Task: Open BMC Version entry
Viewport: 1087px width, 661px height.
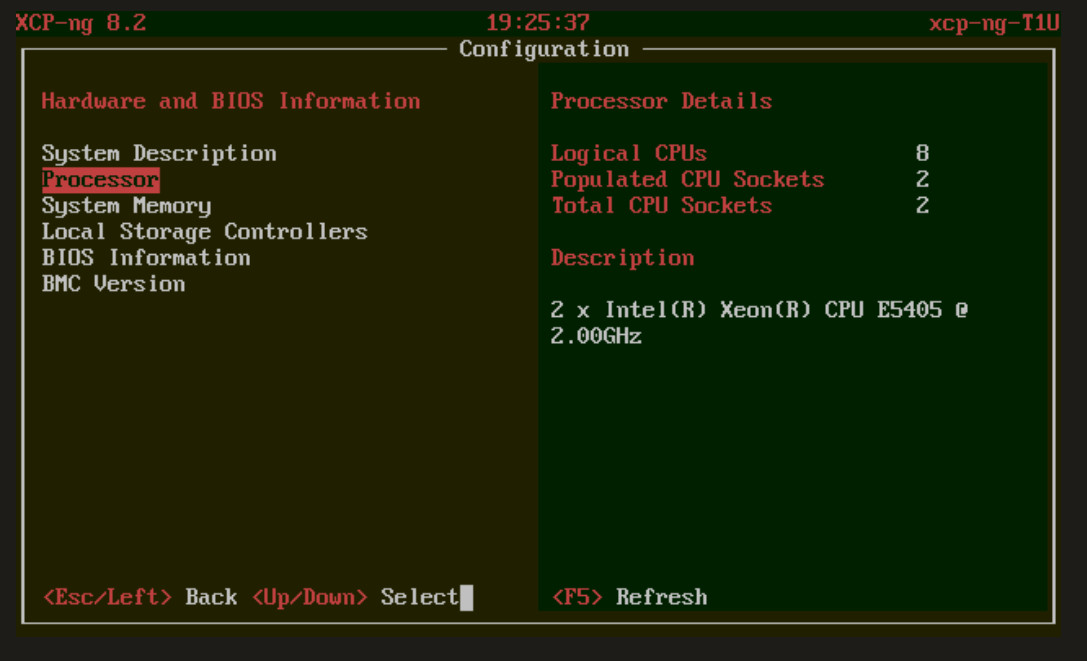Action: [113, 284]
